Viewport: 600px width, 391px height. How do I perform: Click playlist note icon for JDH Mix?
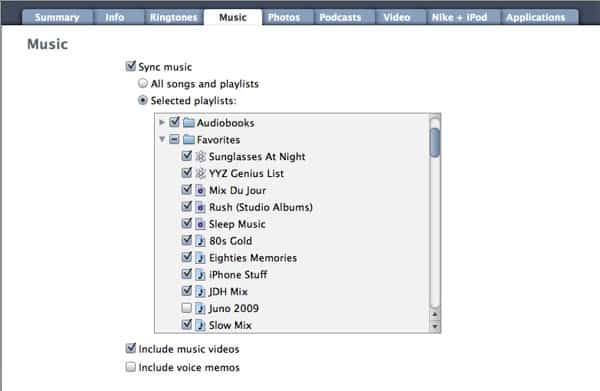click(x=201, y=292)
